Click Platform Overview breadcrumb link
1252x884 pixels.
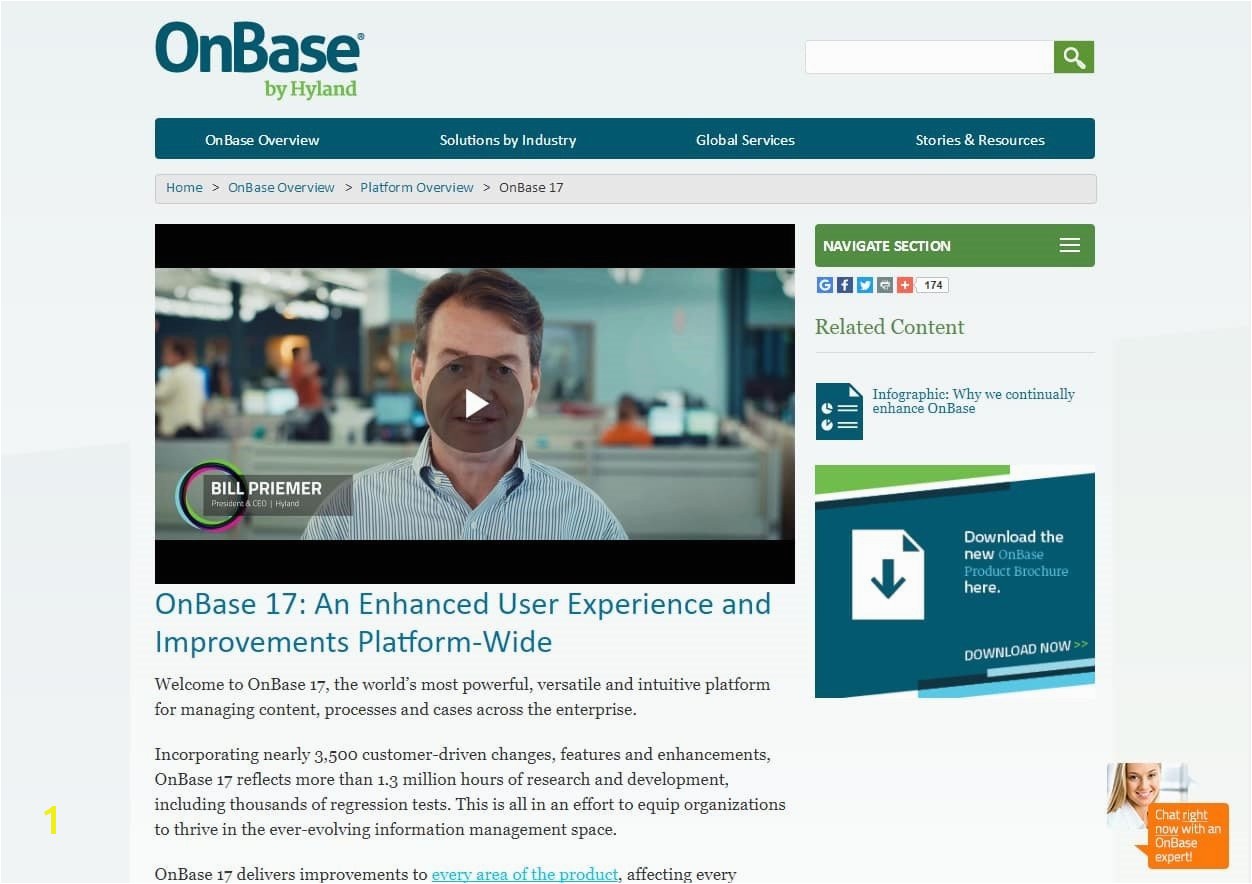pyautogui.click(x=417, y=187)
